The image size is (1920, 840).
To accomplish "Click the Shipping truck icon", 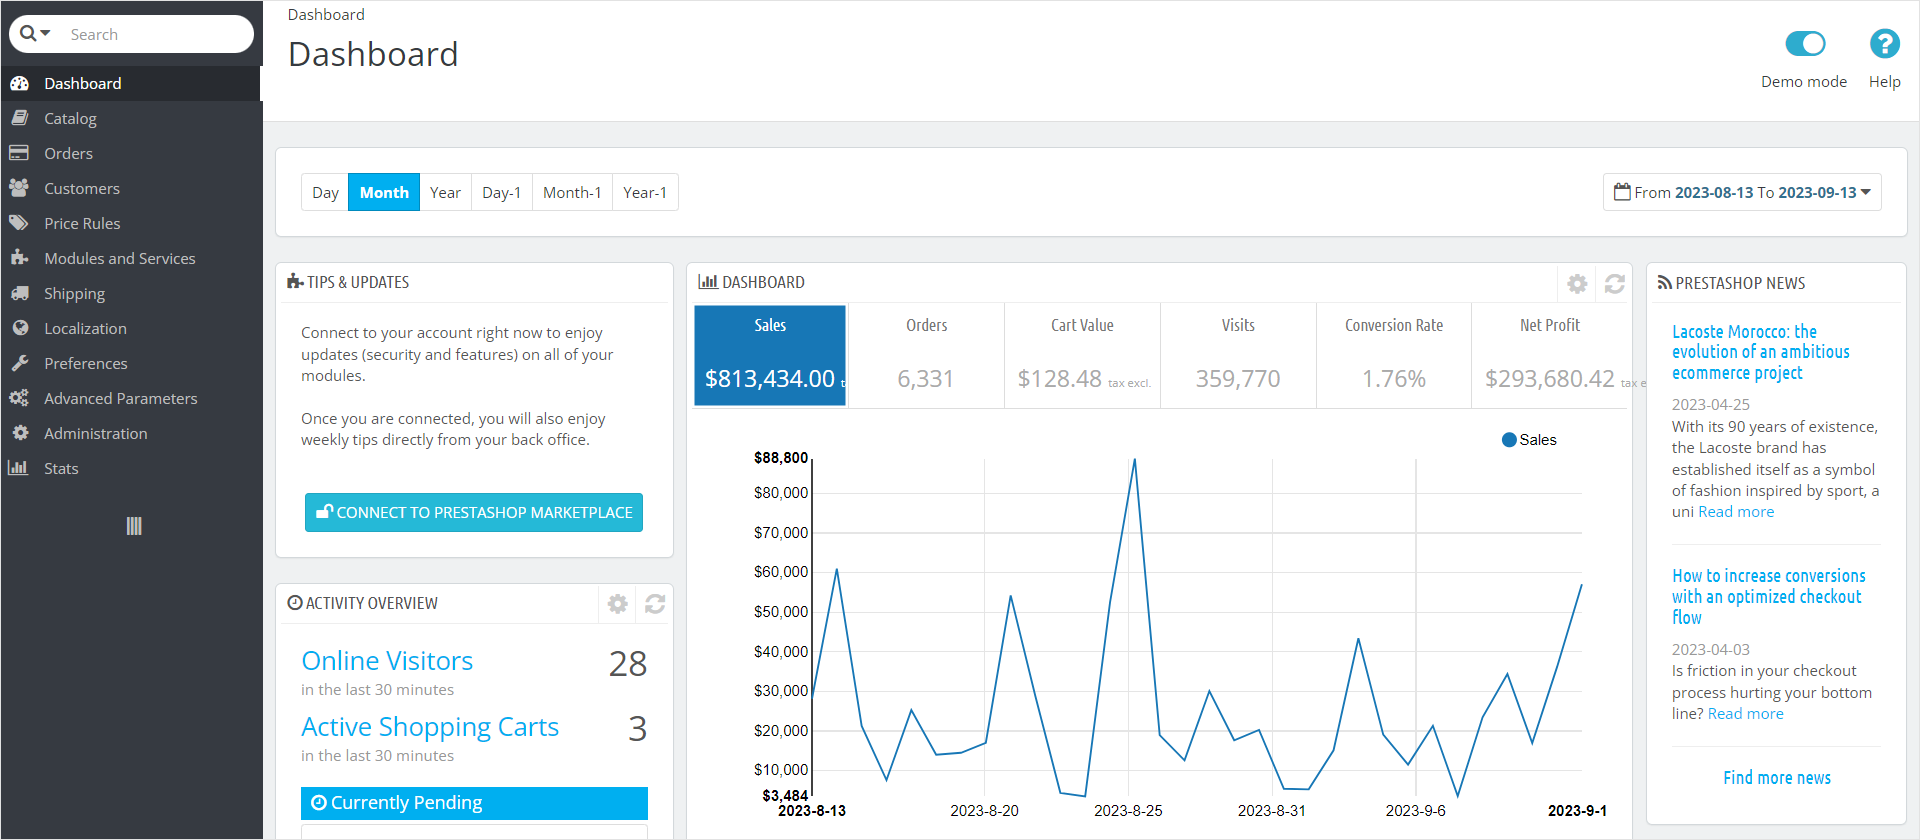I will [x=19, y=293].
